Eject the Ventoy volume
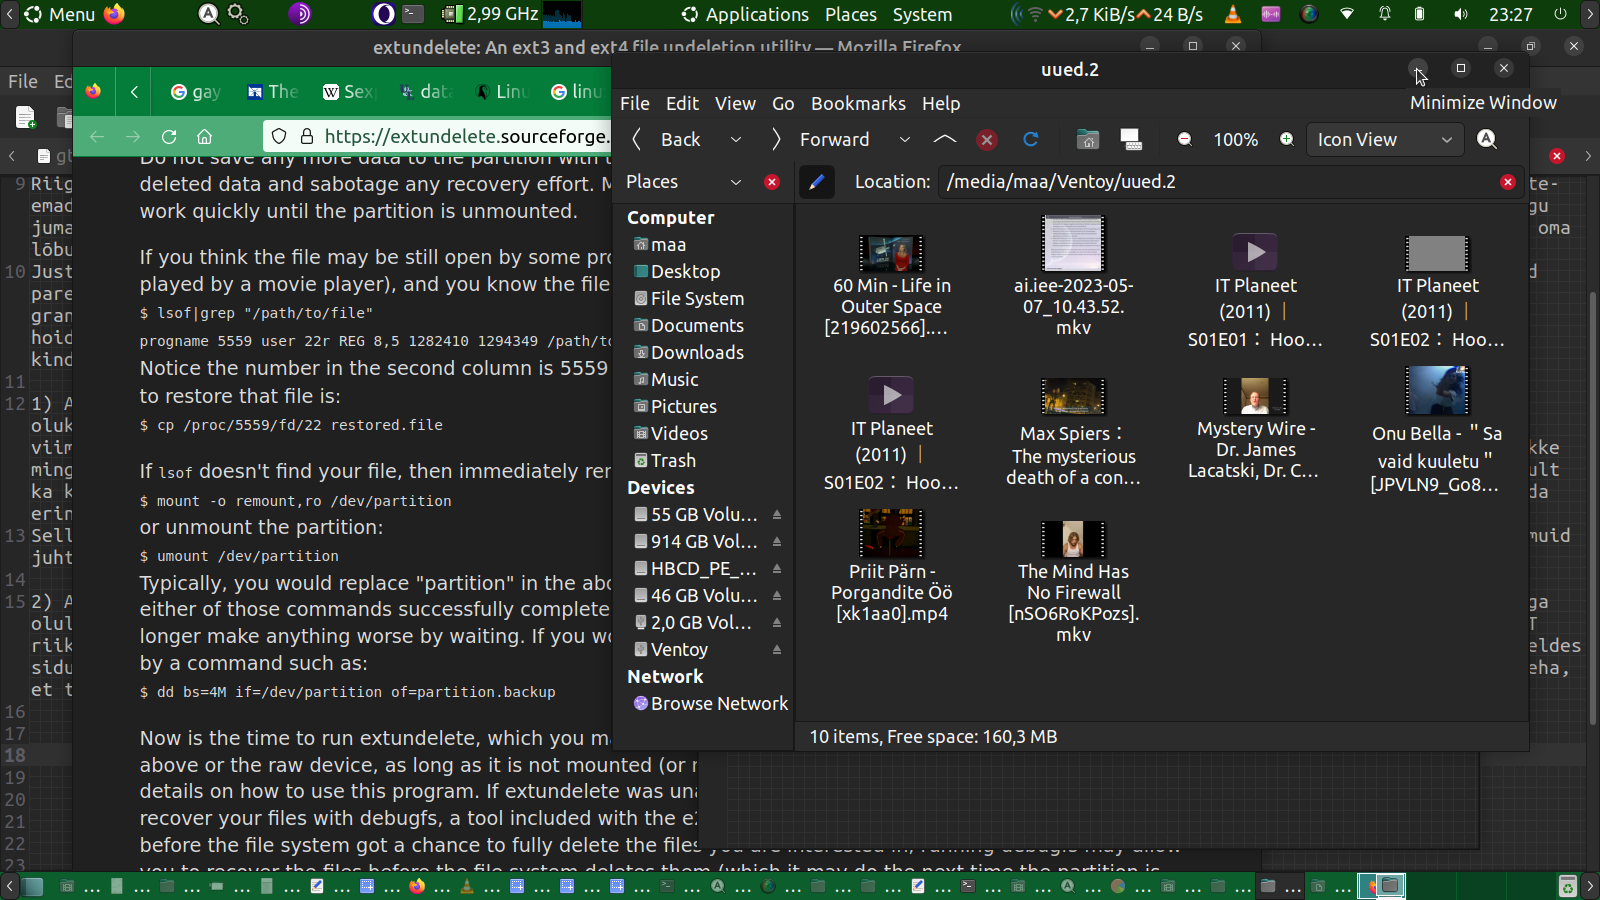This screenshot has height=900, width=1600. point(777,650)
